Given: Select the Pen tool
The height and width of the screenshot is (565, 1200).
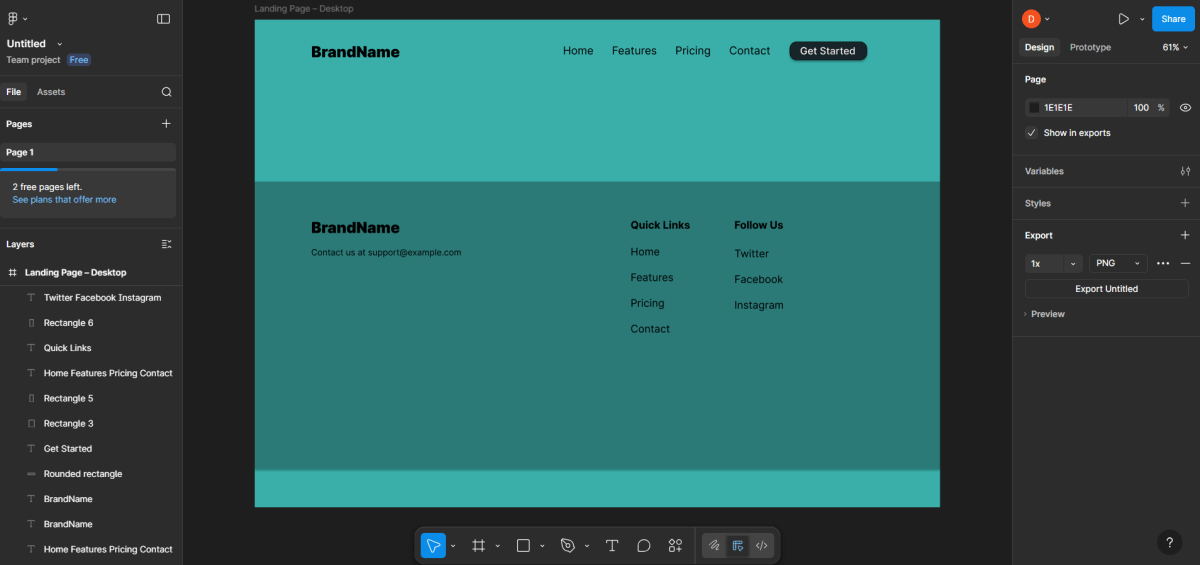Looking at the screenshot, I should pos(568,545).
